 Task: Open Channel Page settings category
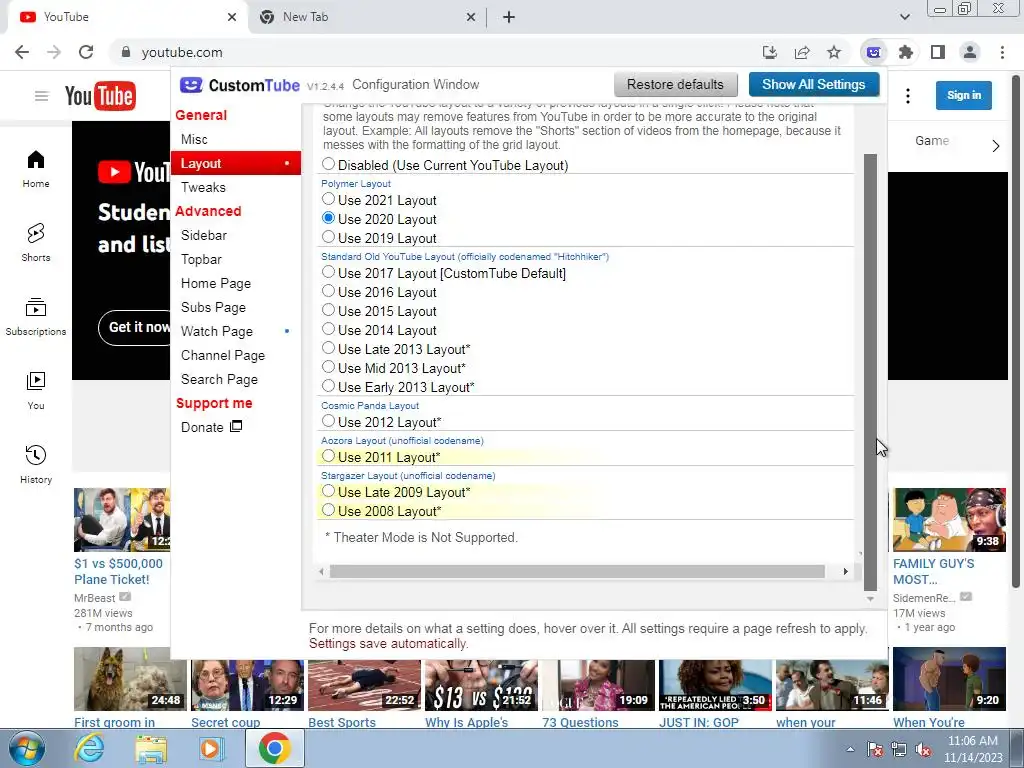tap(236, 355)
